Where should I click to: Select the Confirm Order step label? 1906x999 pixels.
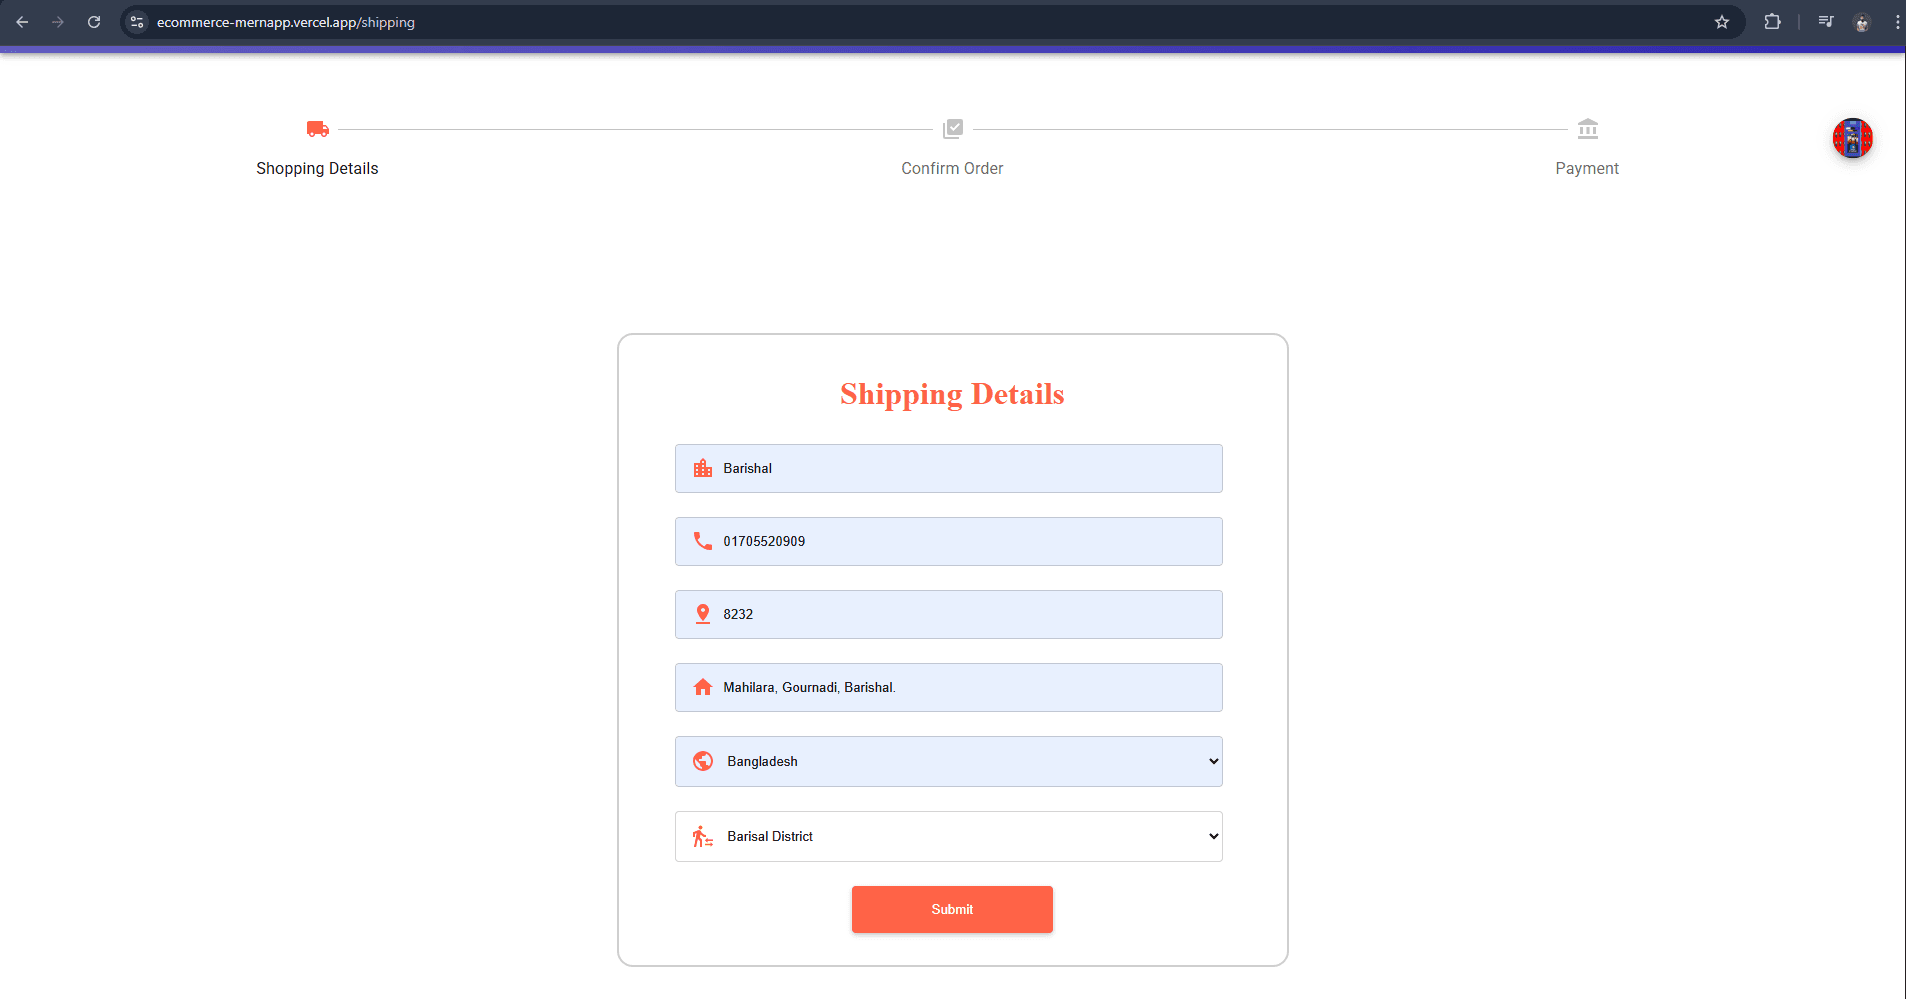[952, 168]
